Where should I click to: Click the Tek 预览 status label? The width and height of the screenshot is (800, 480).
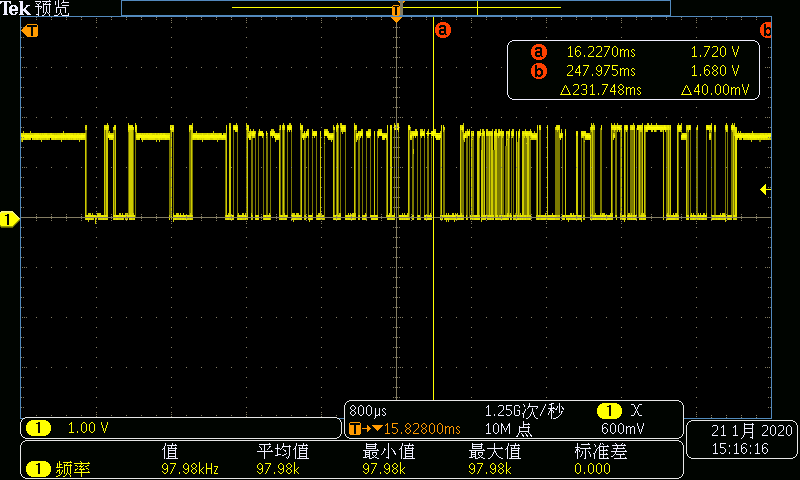[35, 8]
